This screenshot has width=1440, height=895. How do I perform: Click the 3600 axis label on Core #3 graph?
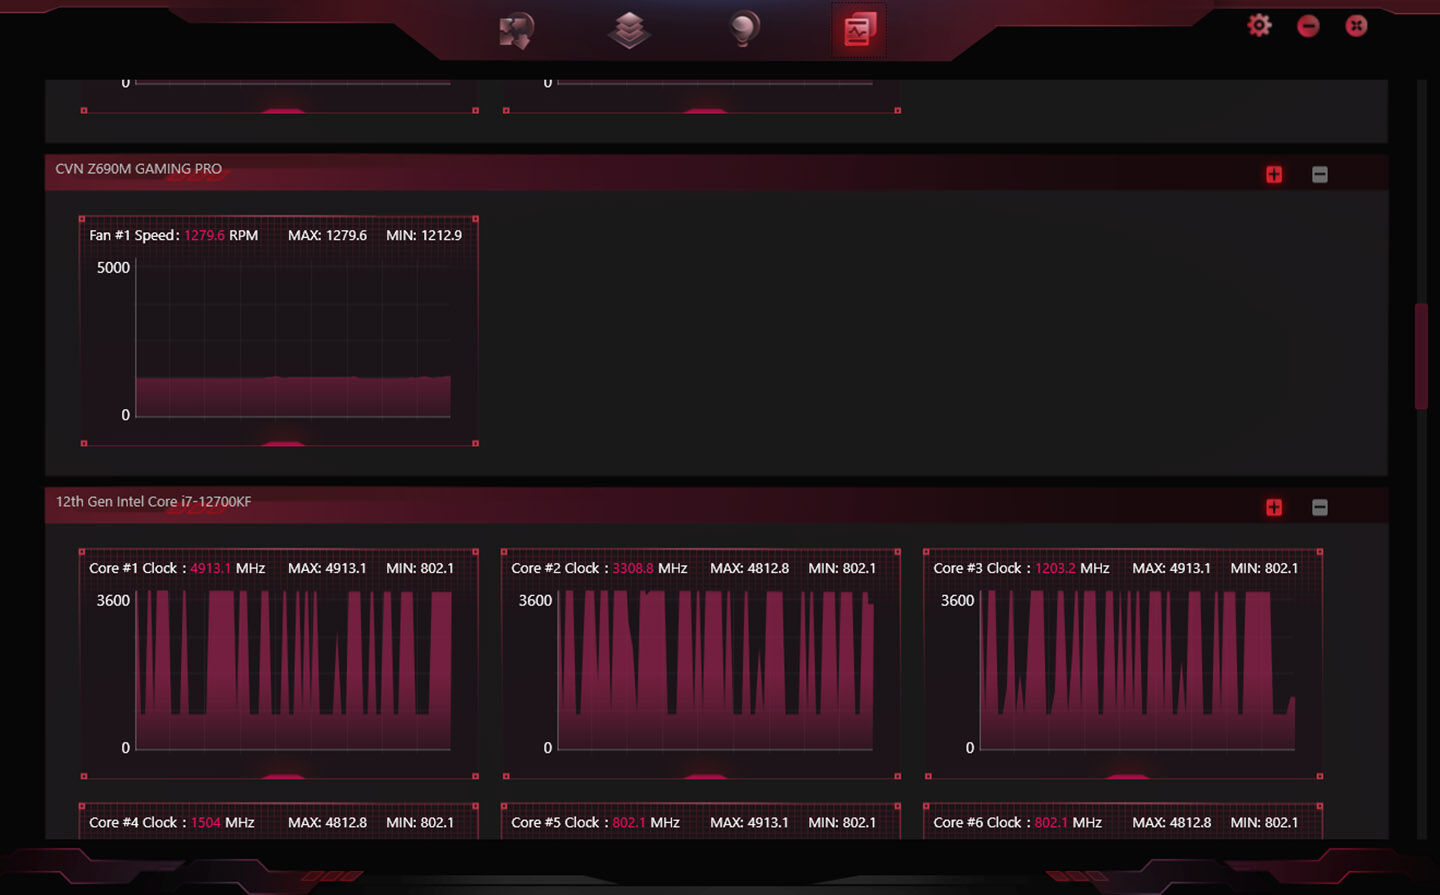tap(957, 600)
